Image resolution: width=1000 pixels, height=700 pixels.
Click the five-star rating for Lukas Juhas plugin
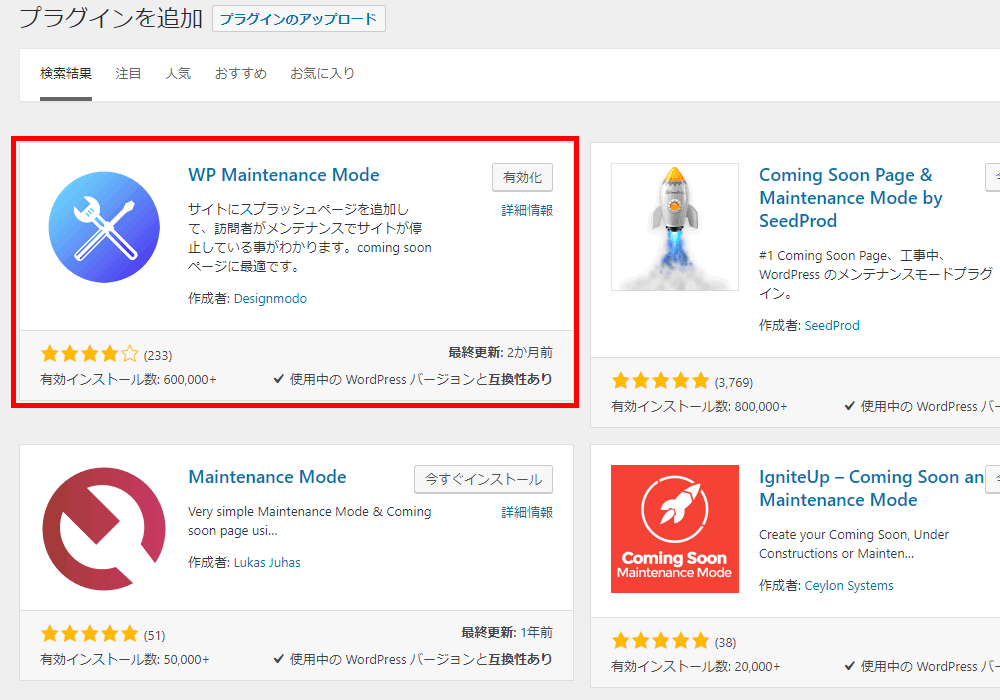point(90,634)
